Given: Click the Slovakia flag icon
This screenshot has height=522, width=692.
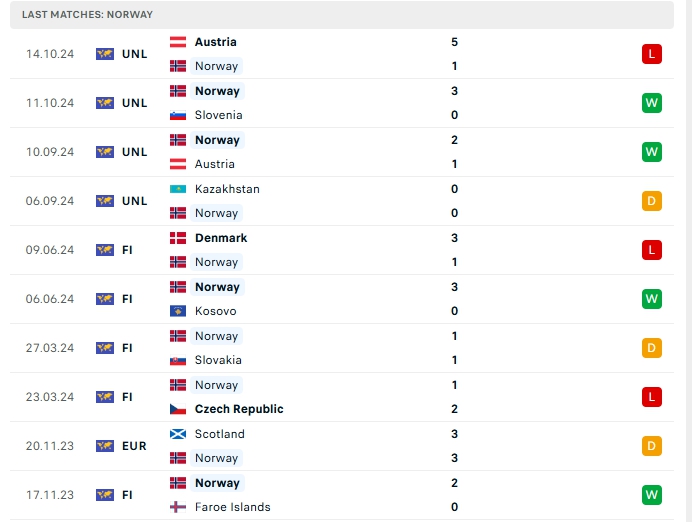Looking at the screenshot, I should click(x=178, y=360).
